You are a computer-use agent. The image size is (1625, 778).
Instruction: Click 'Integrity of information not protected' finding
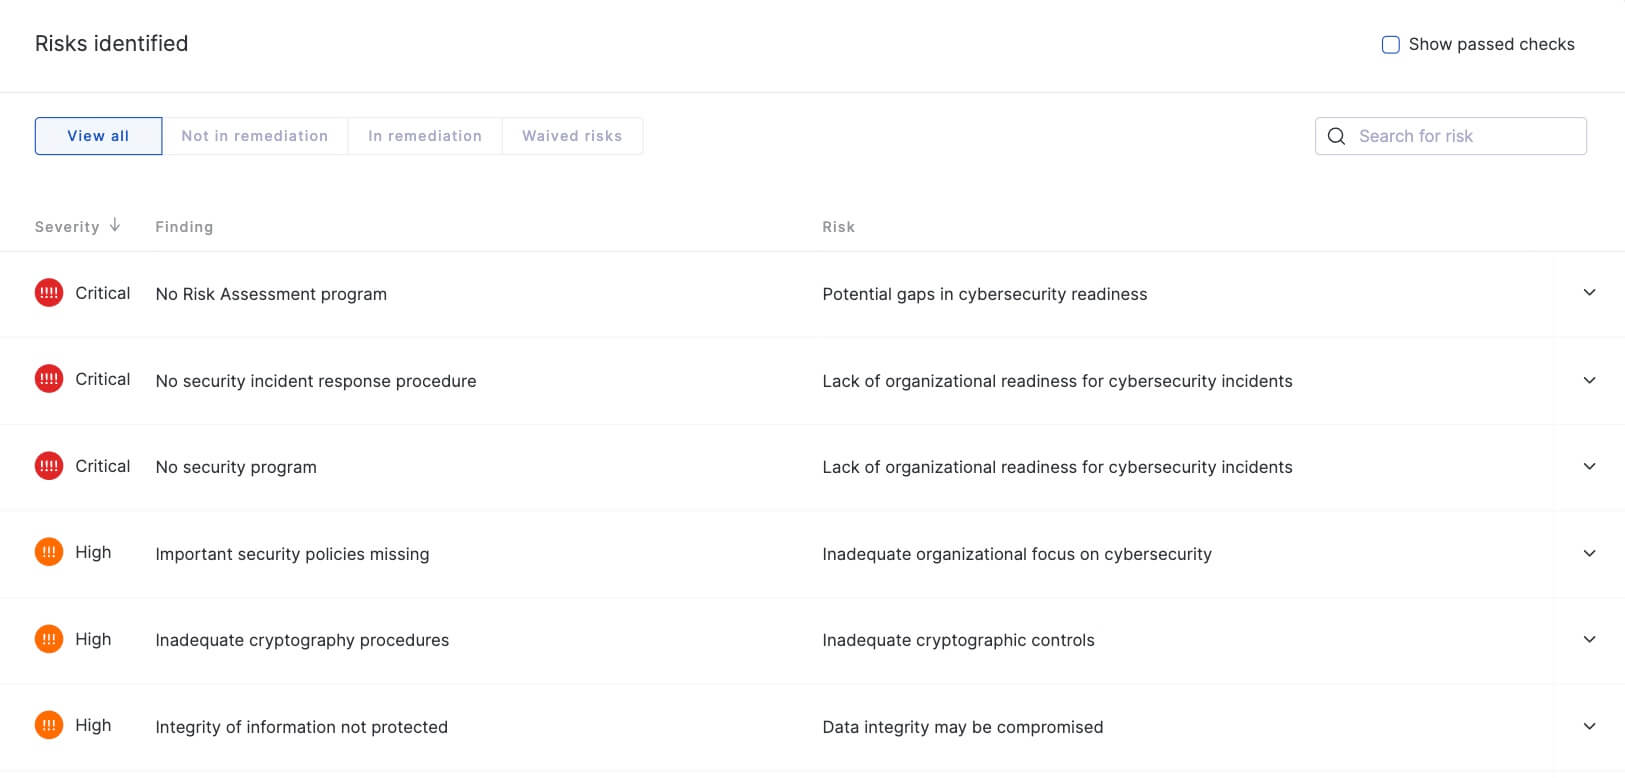pos(301,727)
